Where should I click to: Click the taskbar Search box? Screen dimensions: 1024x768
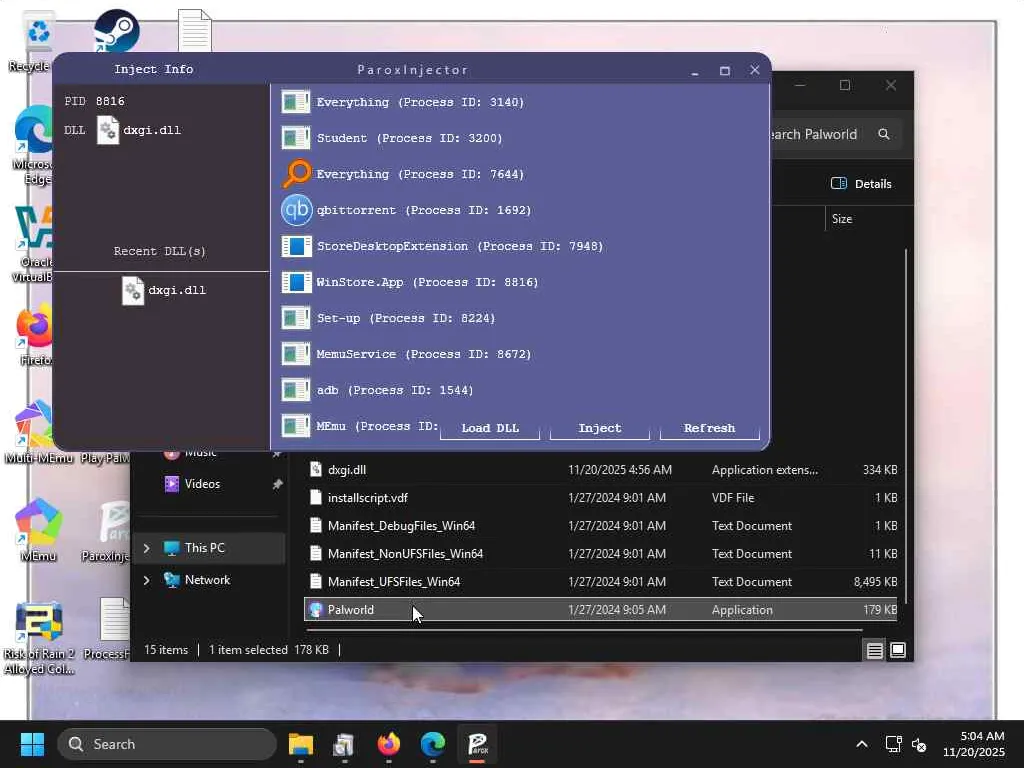[x=167, y=744]
